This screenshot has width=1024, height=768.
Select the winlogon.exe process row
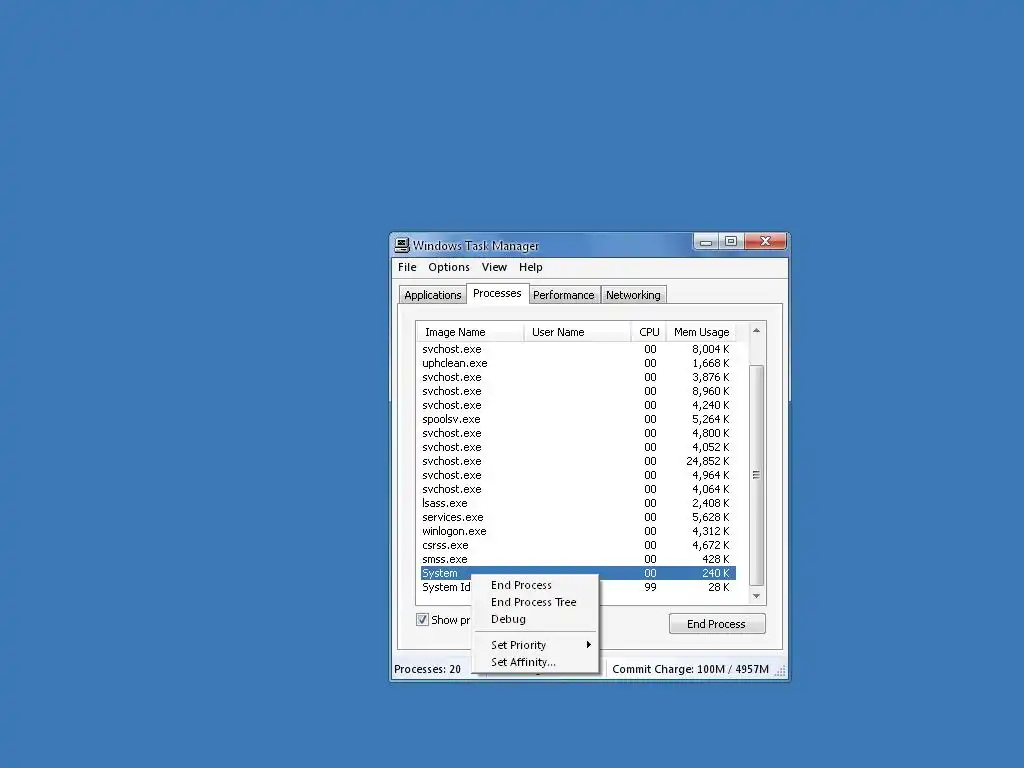click(x=577, y=532)
